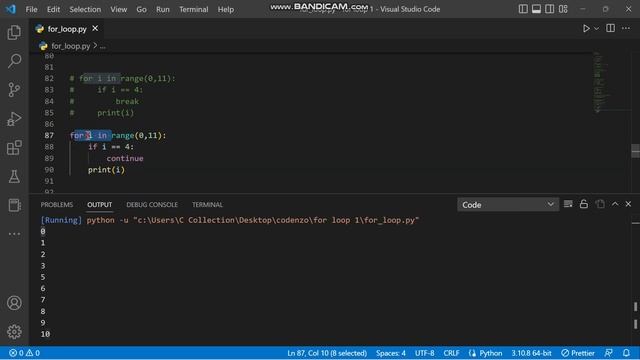Screen dimensions: 640x360
Task: Click Ln 87, Col 10 status entry
Action: [x=327, y=353]
